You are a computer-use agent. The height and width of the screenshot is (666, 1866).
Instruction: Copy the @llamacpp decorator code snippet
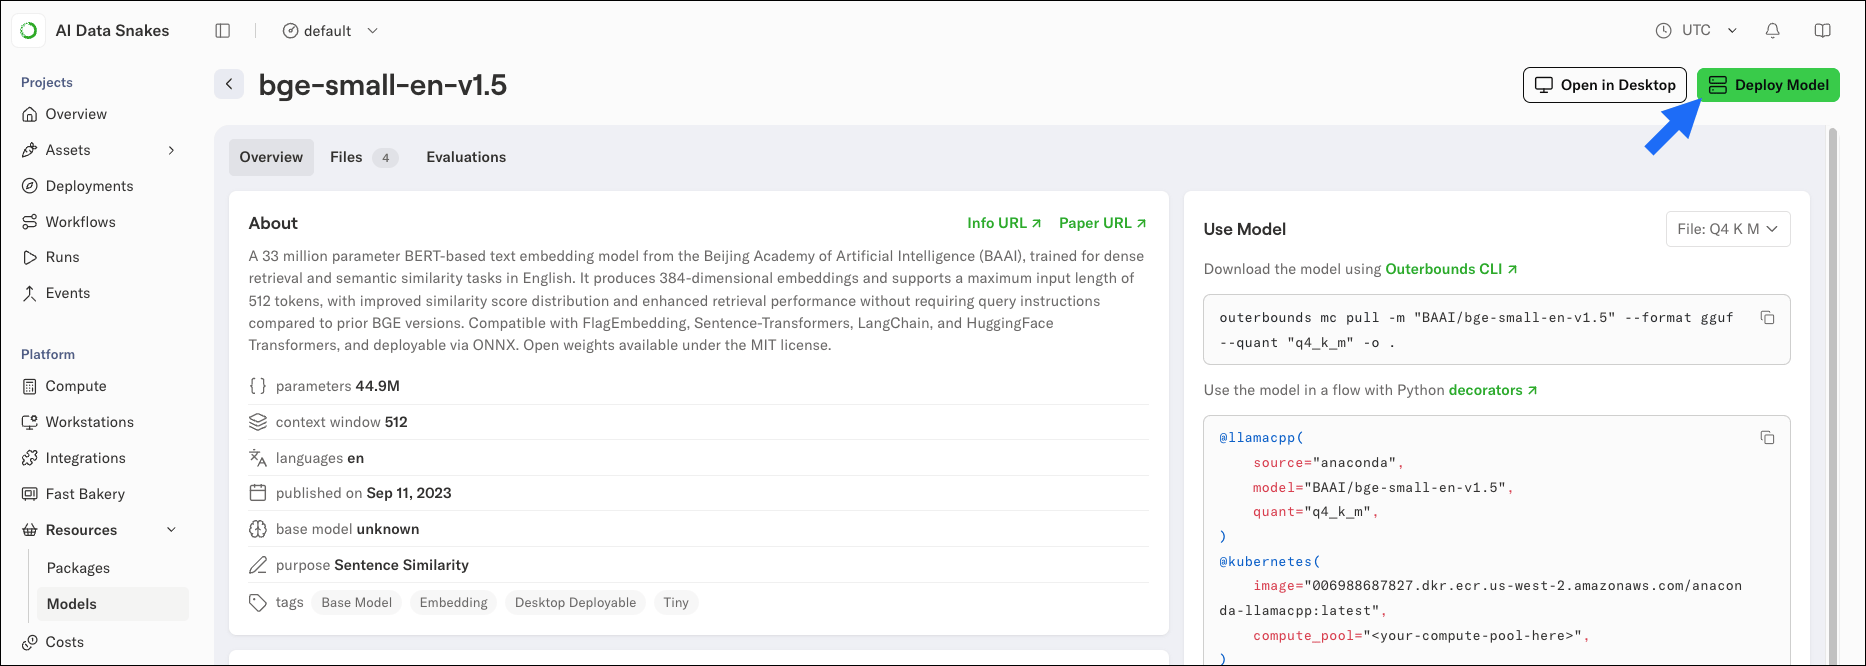[x=1768, y=438]
